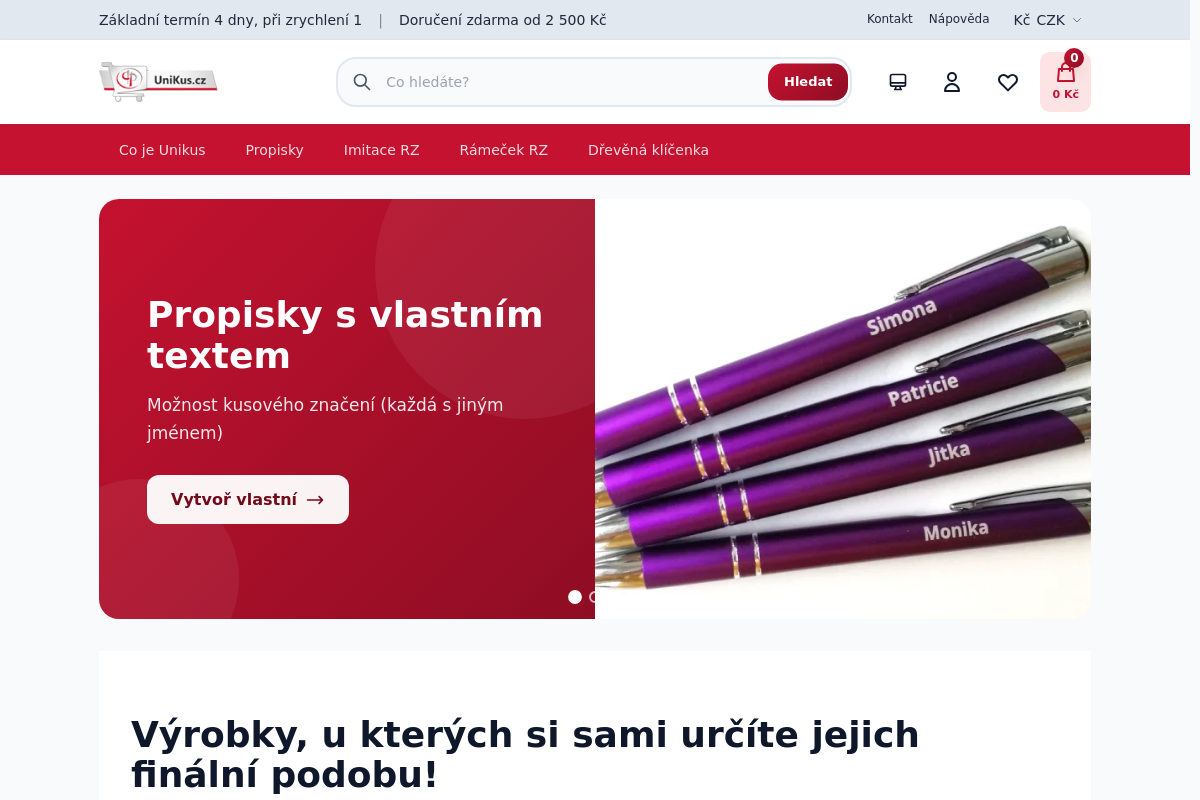Viewport: 1200px width, 800px height.
Task: Click the Doručení zdarma od 2 500 Kč text
Action: point(503,20)
